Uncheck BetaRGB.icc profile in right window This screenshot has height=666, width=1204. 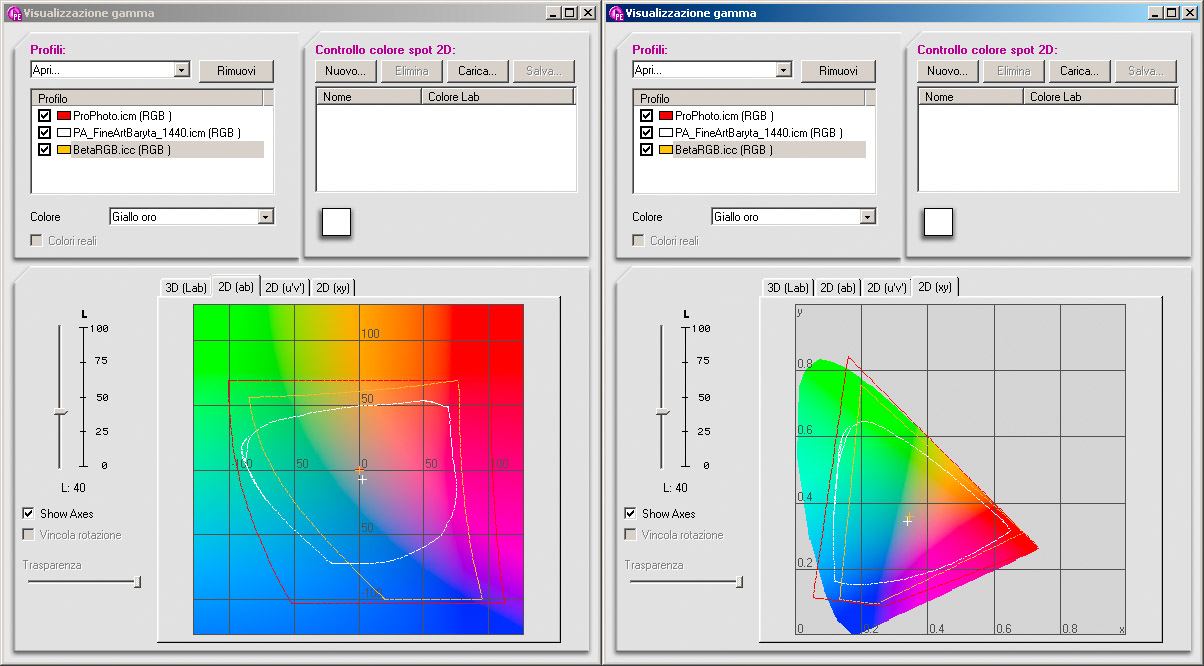pyautogui.click(x=646, y=150)
